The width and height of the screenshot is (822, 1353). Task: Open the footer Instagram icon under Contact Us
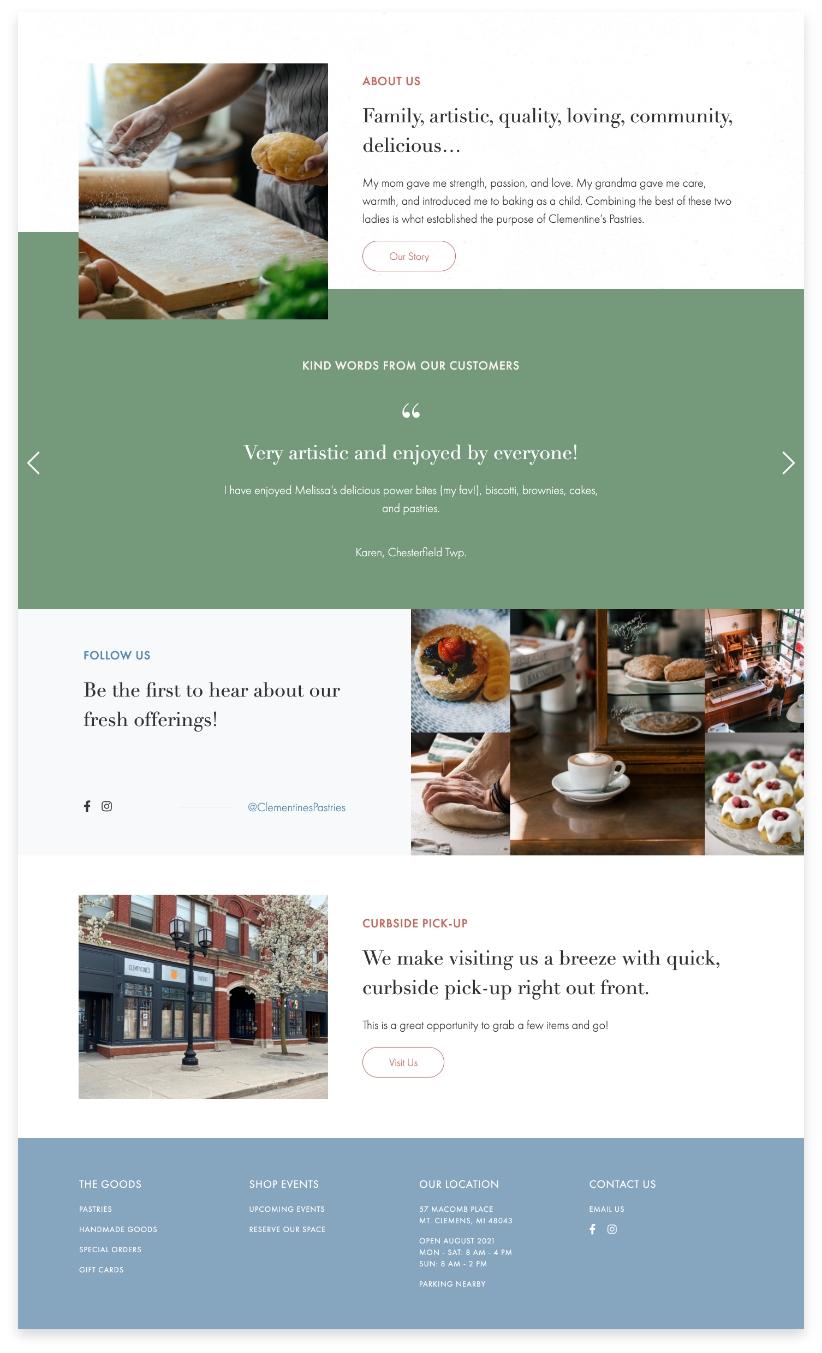(x=612, y=1229)
